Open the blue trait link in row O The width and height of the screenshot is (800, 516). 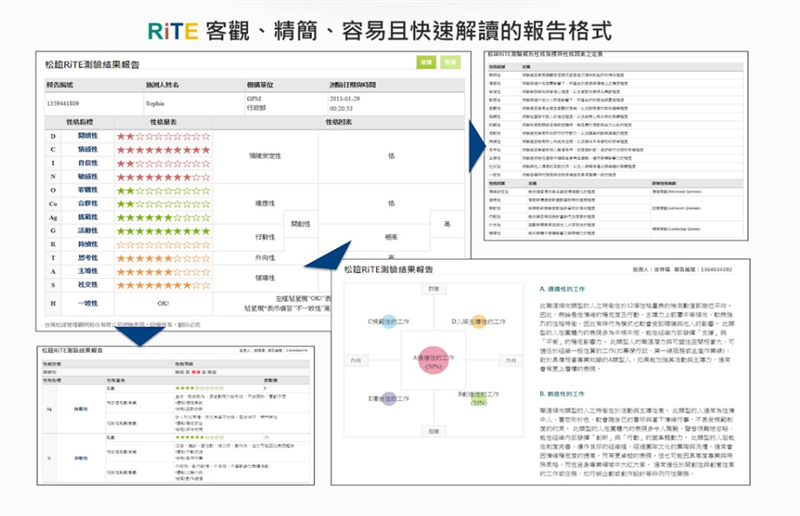(88, 190)
